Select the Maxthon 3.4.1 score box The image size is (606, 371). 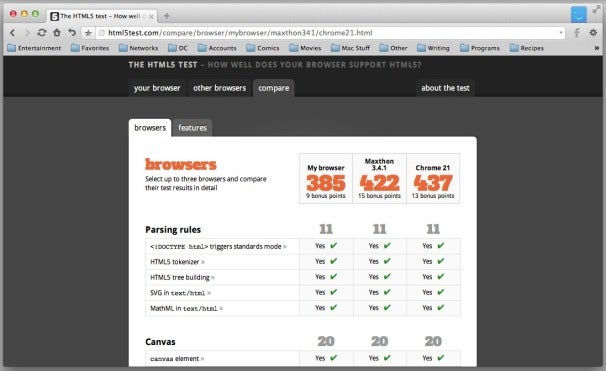380,179
